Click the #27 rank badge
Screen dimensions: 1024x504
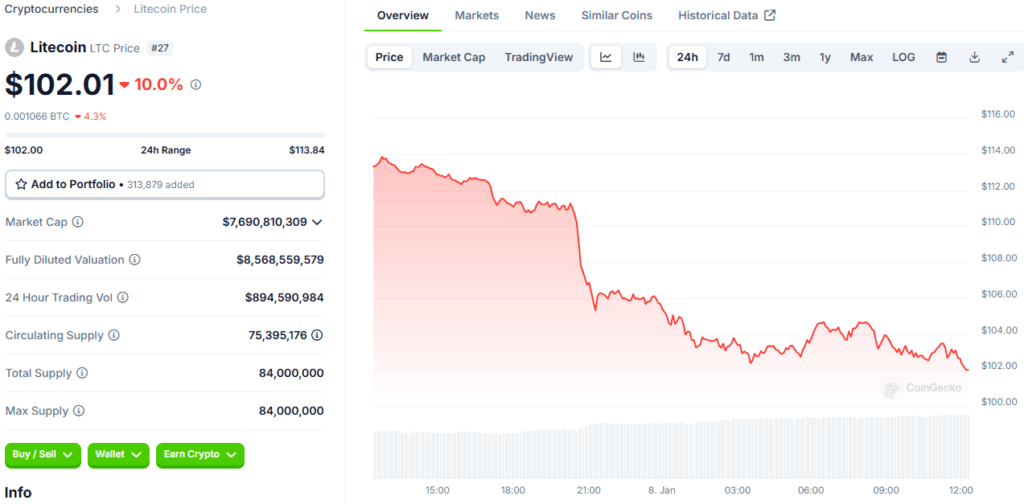[x=160, y=48]
